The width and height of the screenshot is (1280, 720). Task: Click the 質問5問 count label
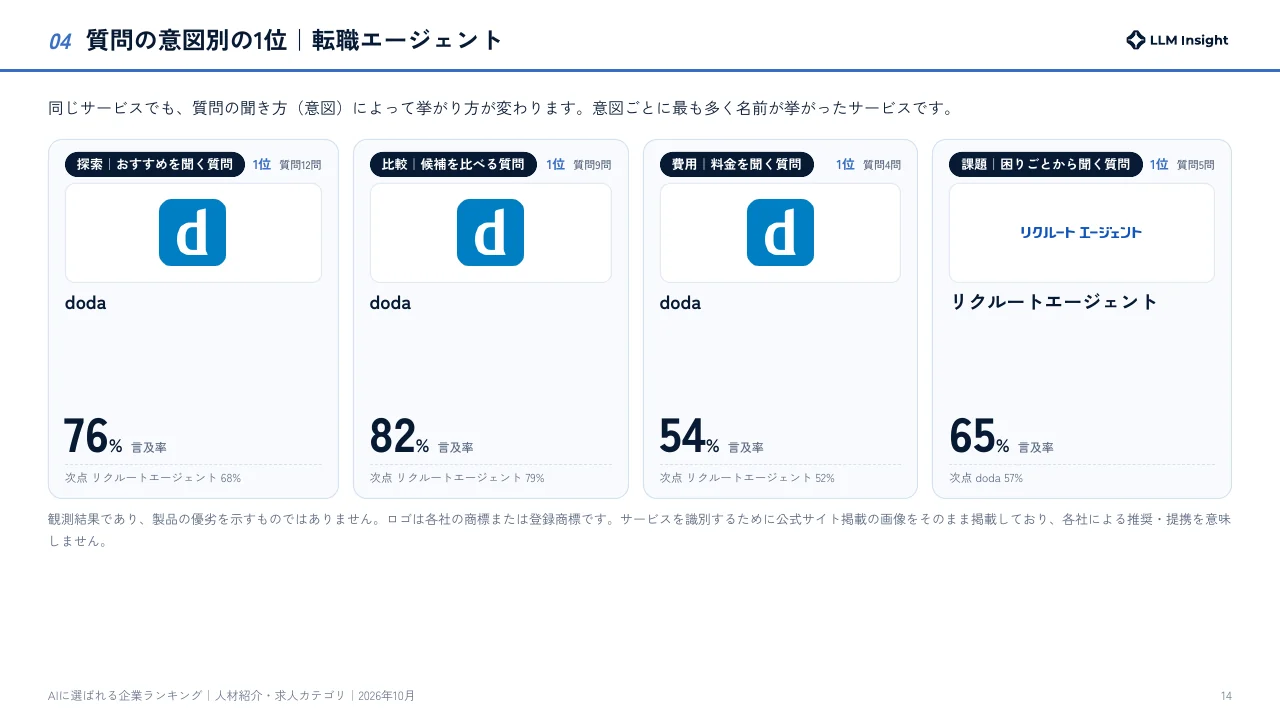[x=1196, y=165]
